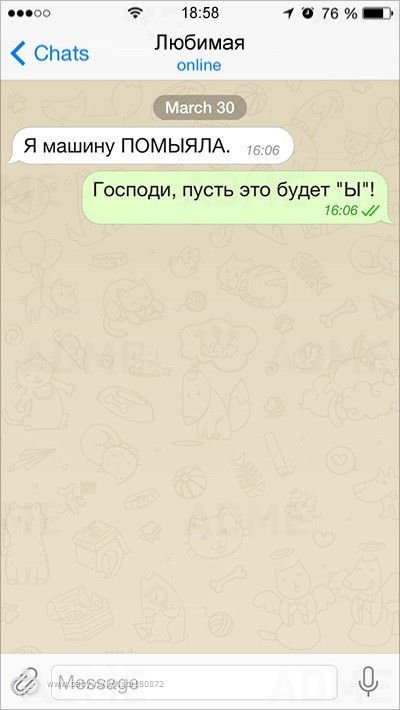Go back to Chats list

click(x=50, y=53)
